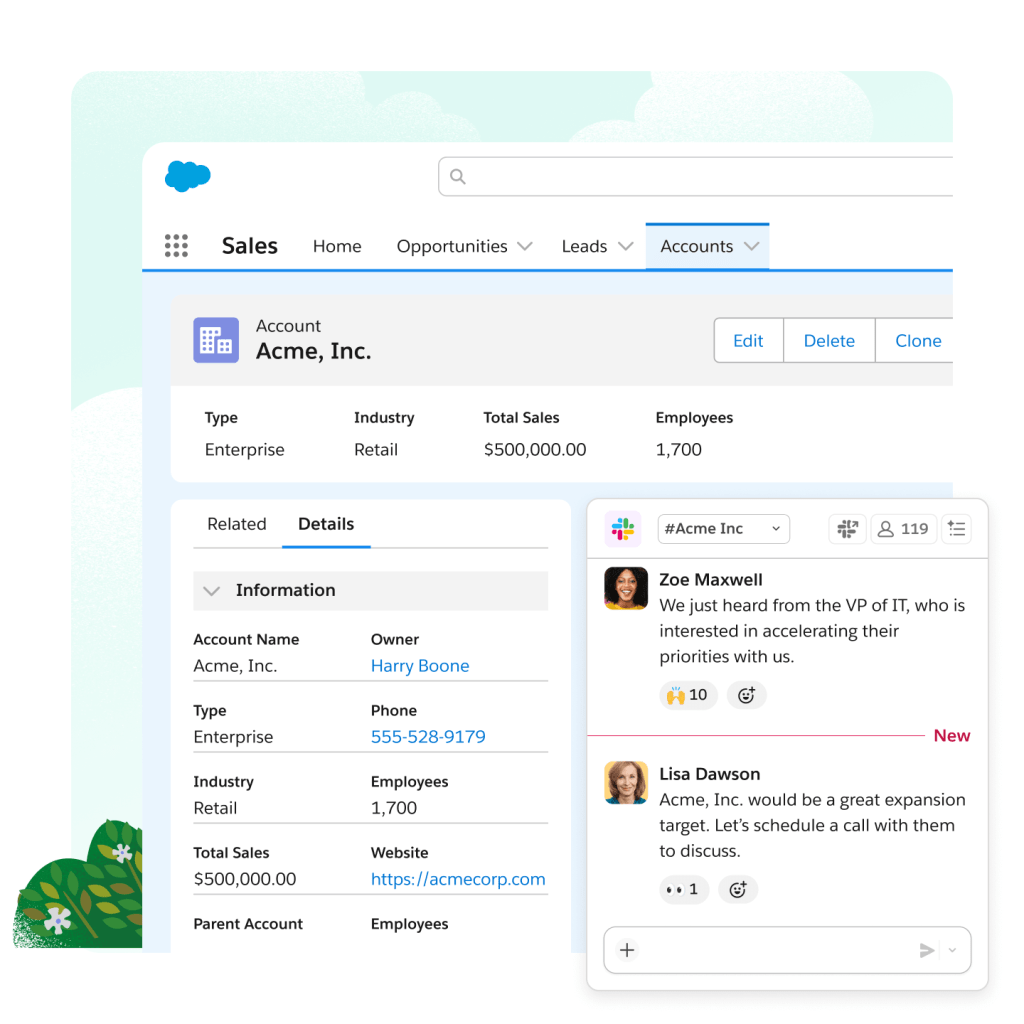
Task: Click Lisa Dawson's name
Action: coord(709,774)
